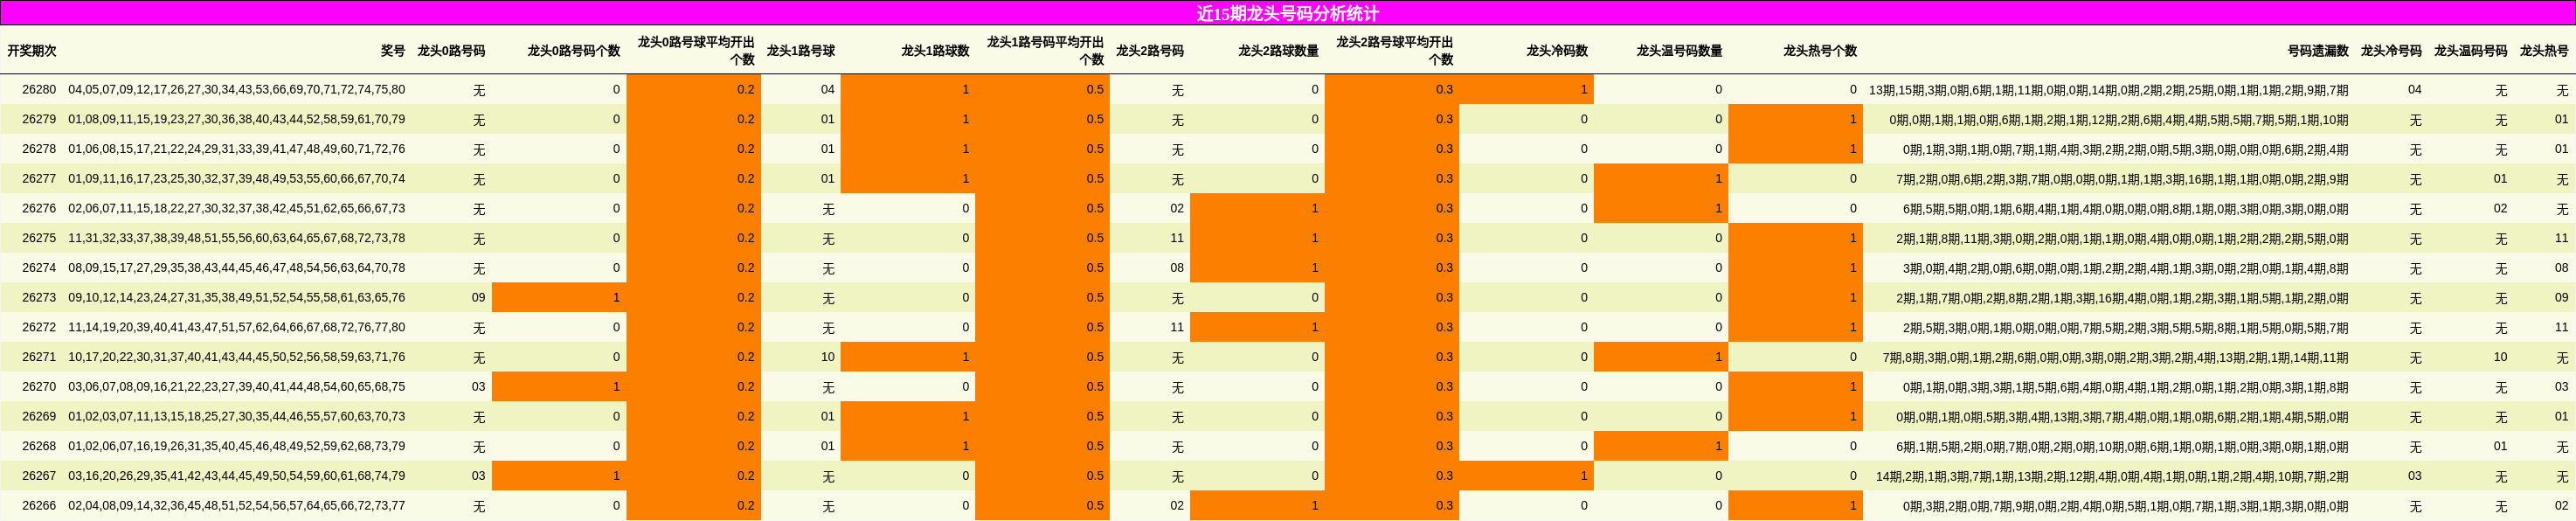Image resolution: width=2576 pixels, height=521 pixels.
Task: Click winning numbers starting 04,05,07,09,12
Action: [237, 90]
